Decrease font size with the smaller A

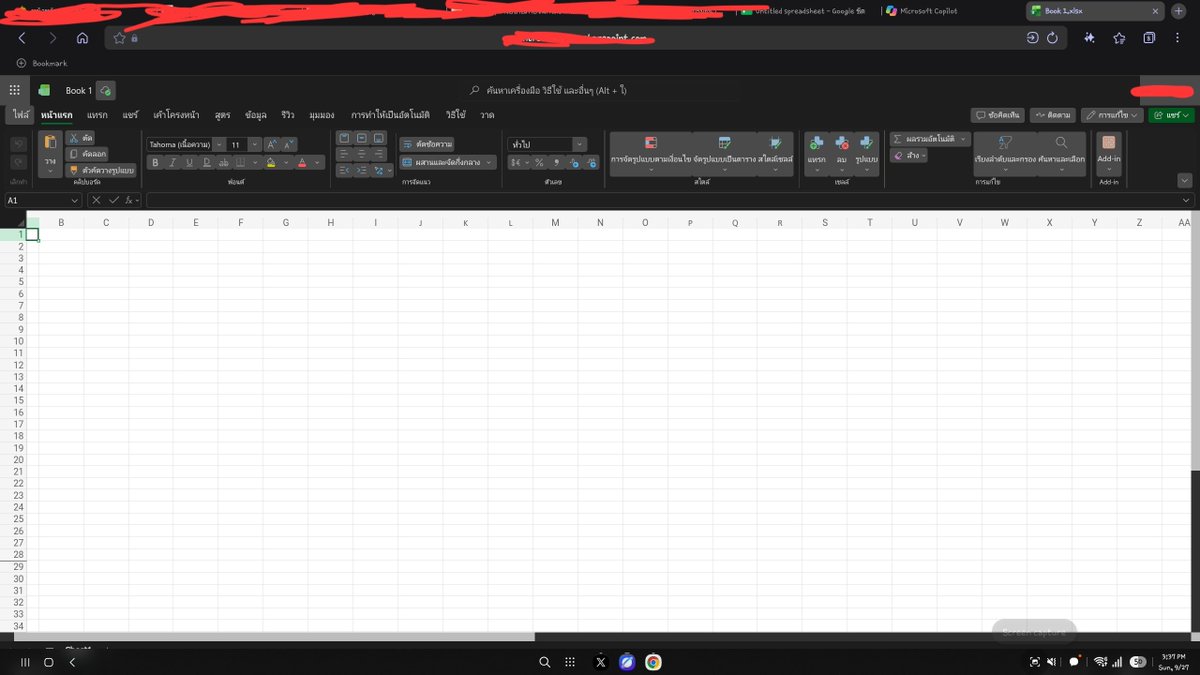tap(287, 144)
